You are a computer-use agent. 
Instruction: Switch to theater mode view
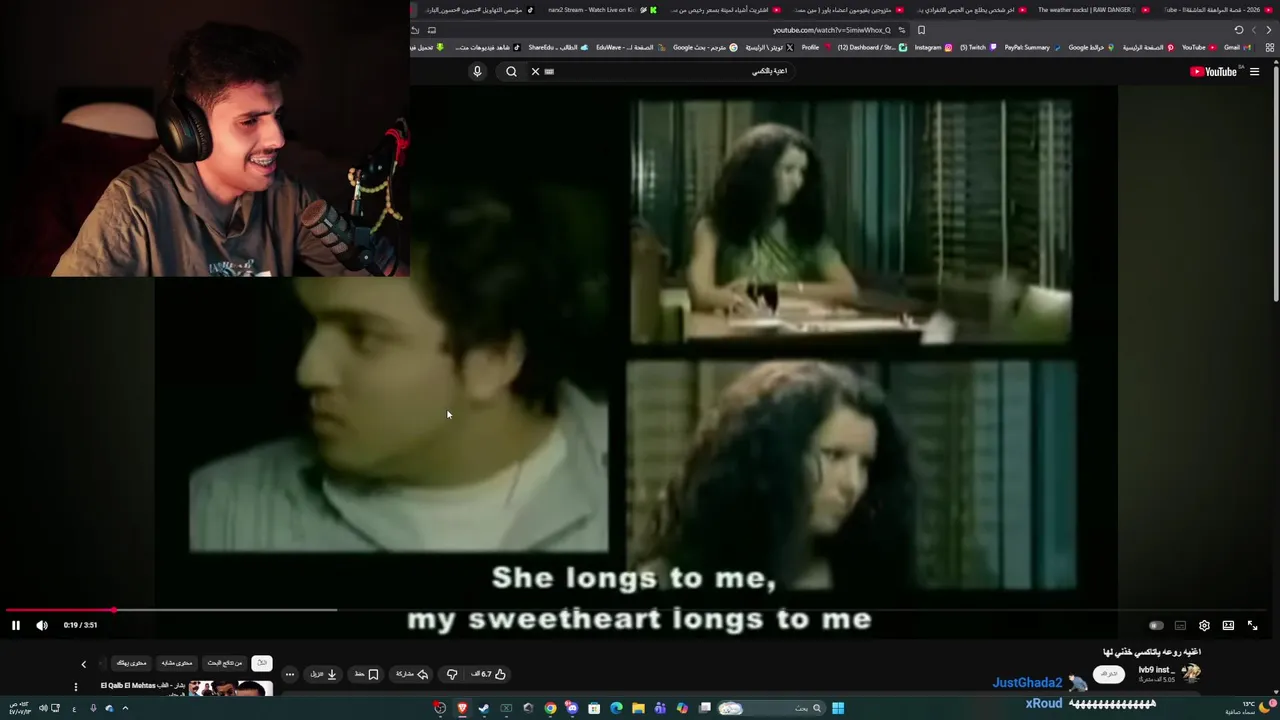(1228, 625)
